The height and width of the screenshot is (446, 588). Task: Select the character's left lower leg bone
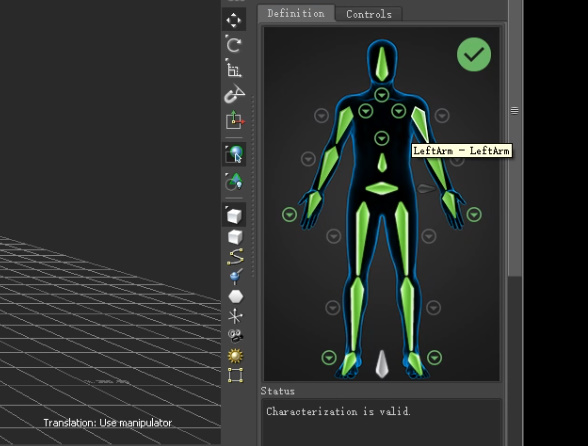(408, 314)
